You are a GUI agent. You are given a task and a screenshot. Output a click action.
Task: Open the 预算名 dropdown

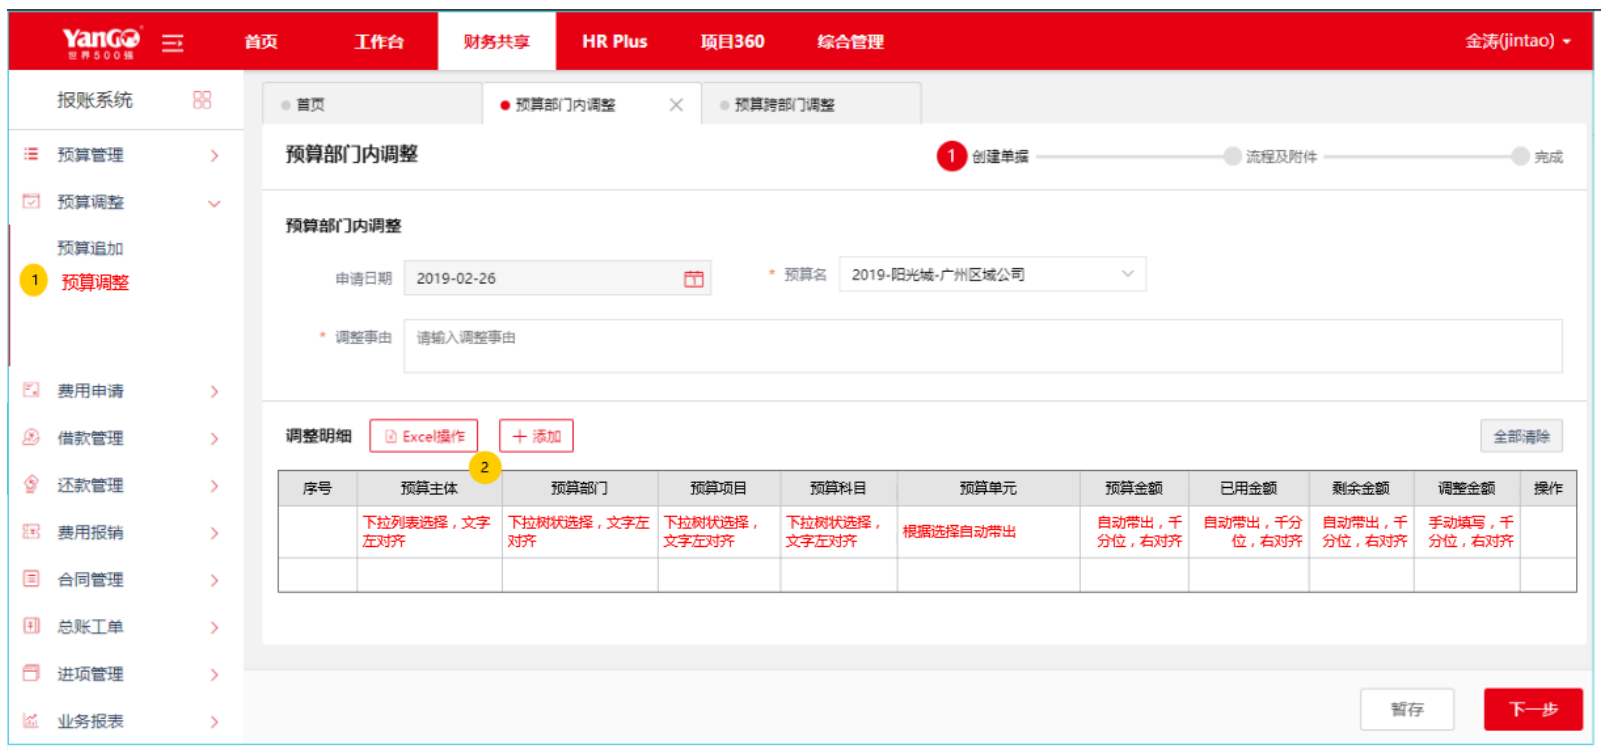click(992, 274)
